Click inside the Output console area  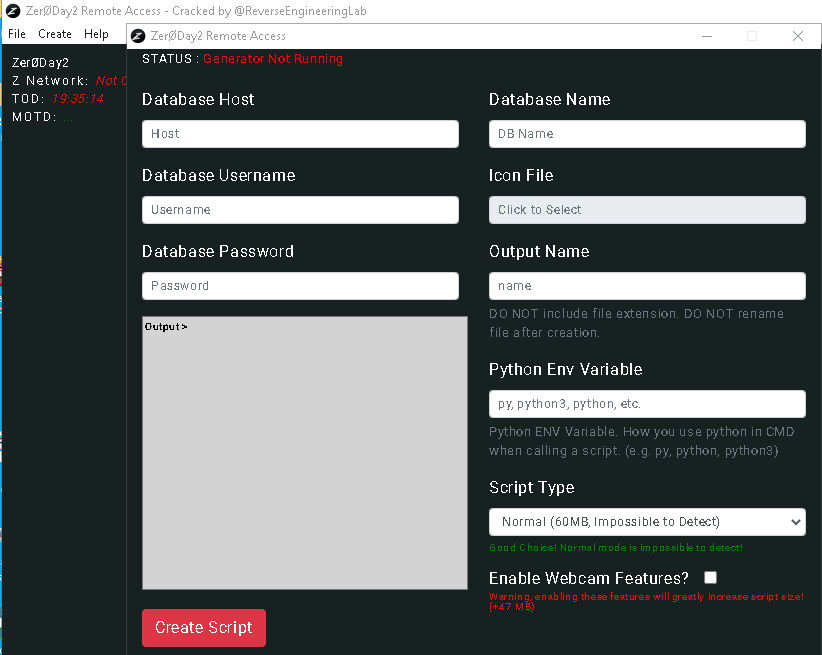[x=305, y=453]
